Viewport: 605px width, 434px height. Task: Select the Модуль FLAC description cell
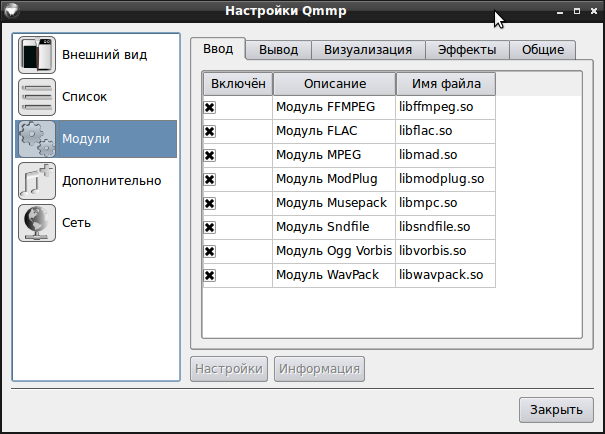click(334, 131)
